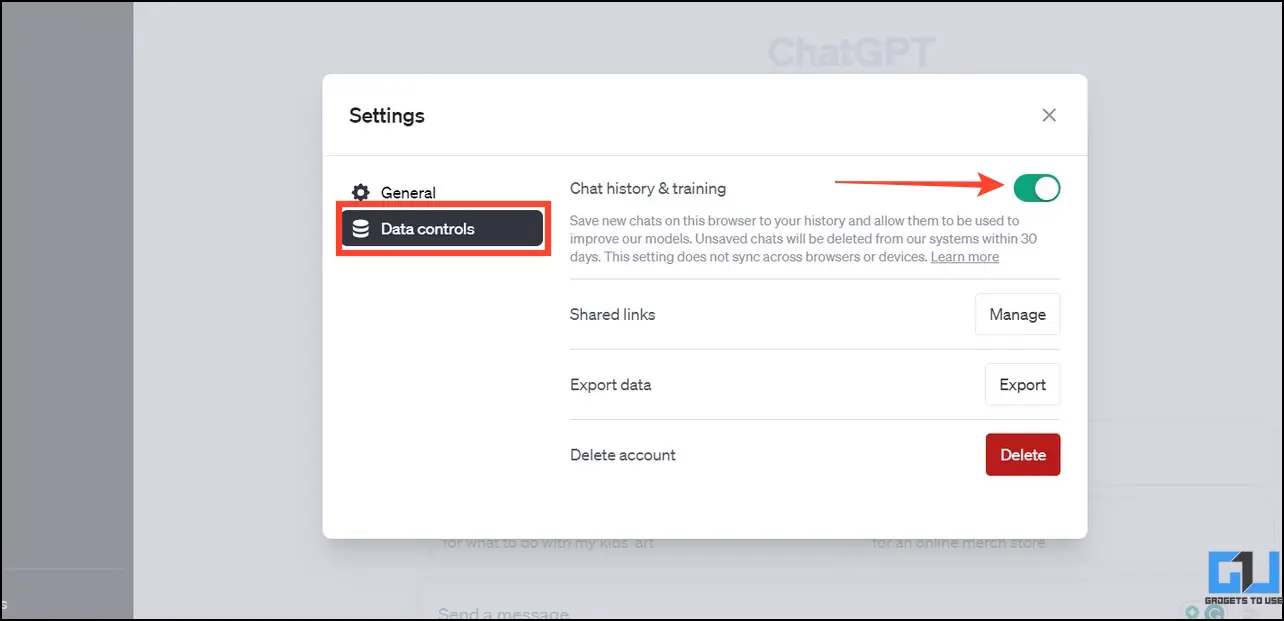Viewport: 1284px width, 621px height.
Task: Turn off Chat history & training toggle
Action: [x=1036, y=187]
